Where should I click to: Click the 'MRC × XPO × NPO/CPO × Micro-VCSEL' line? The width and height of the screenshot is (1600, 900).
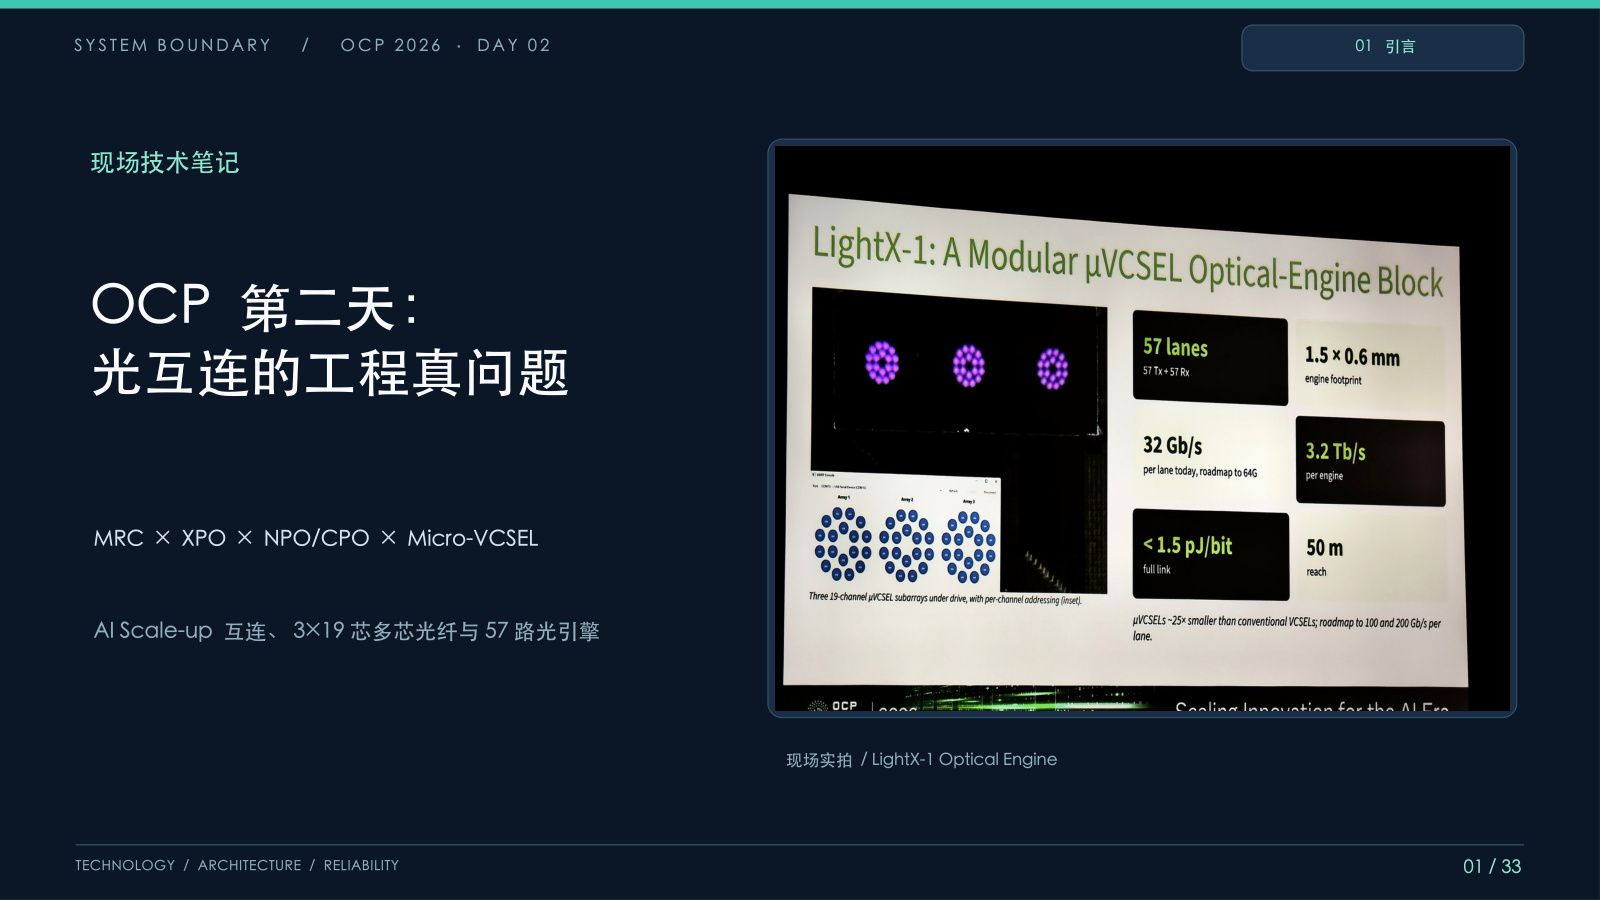coord(316,538)
